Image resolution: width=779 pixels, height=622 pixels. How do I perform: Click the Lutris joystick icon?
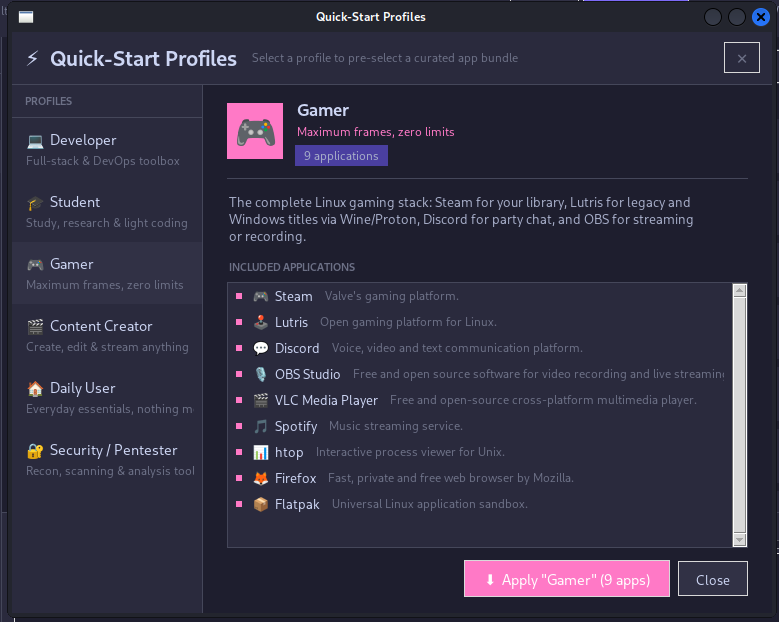click(261, 322)
